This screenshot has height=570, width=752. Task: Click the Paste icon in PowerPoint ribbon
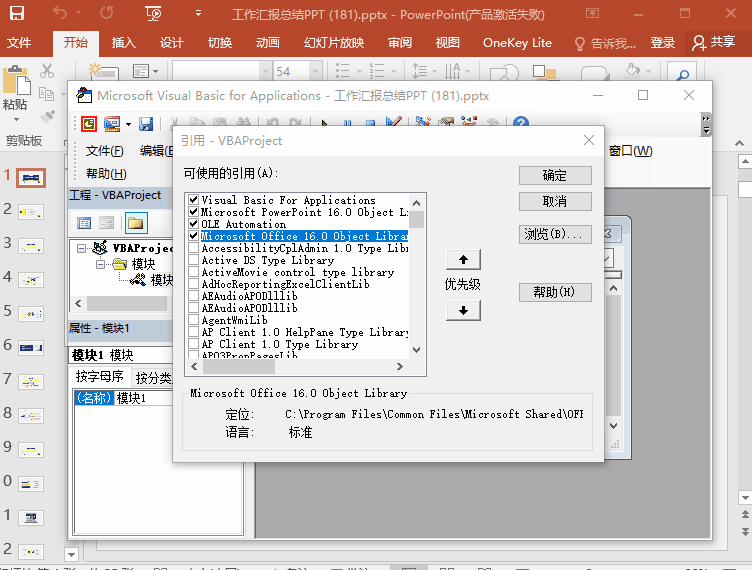click(x=16, y=80)
